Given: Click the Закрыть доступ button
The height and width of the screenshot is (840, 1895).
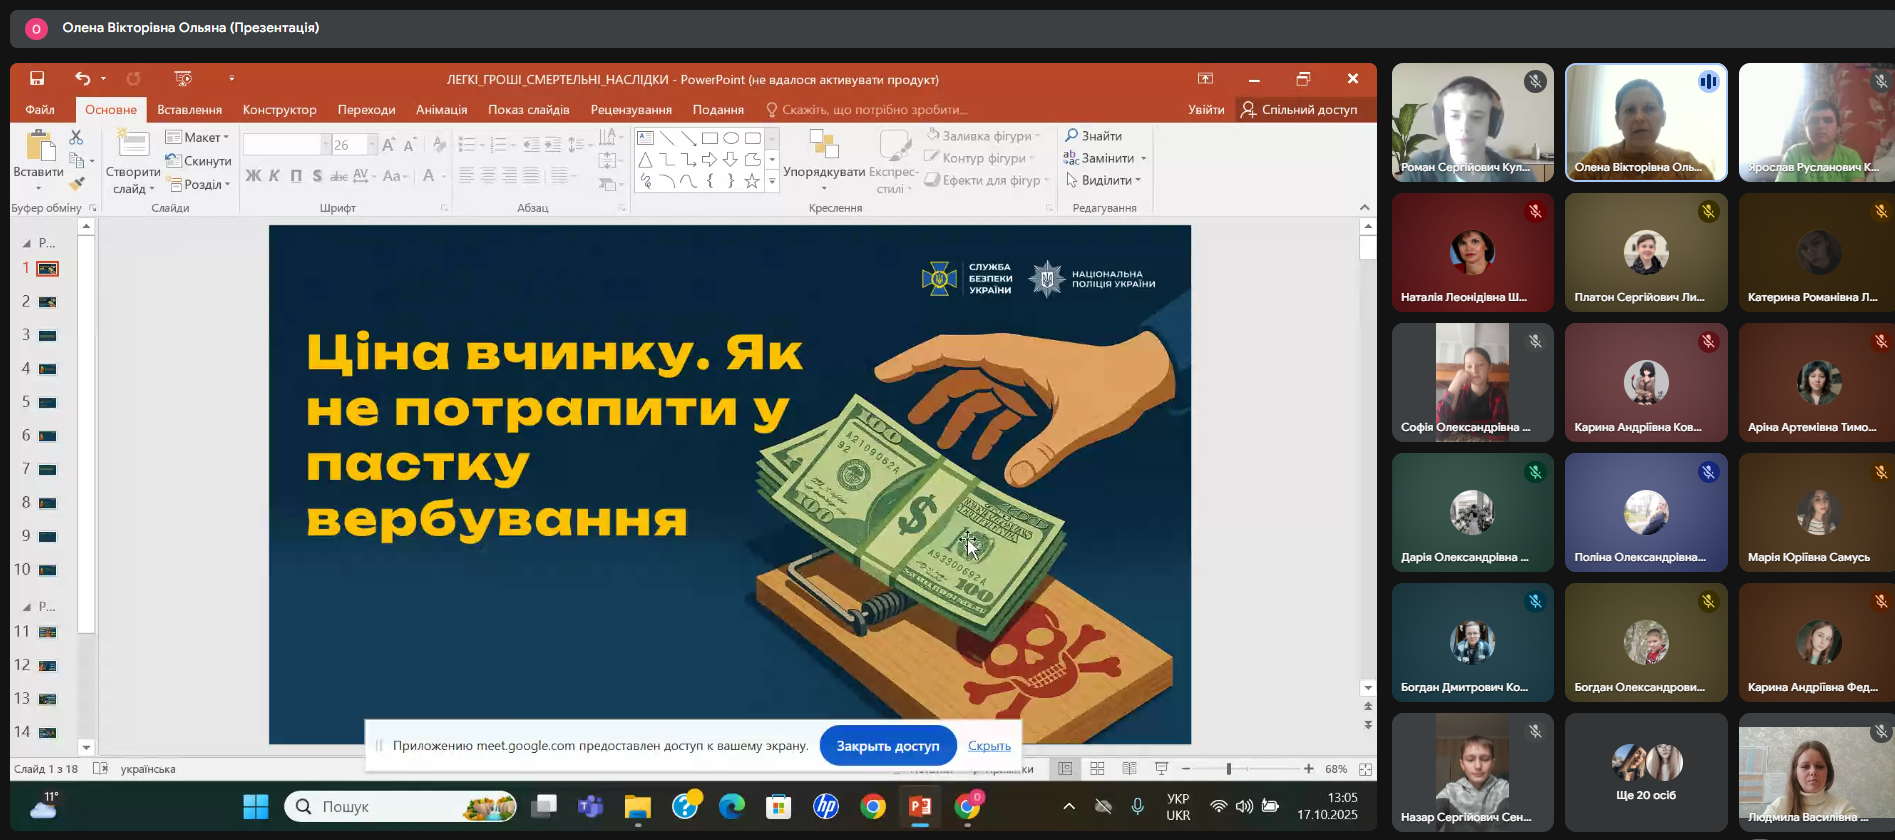Looking at the screenshot, I should 887,746.
